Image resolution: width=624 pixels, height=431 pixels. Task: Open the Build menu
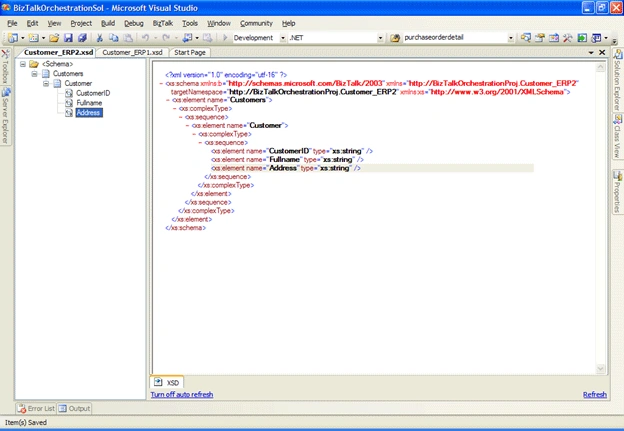[108, 23]
